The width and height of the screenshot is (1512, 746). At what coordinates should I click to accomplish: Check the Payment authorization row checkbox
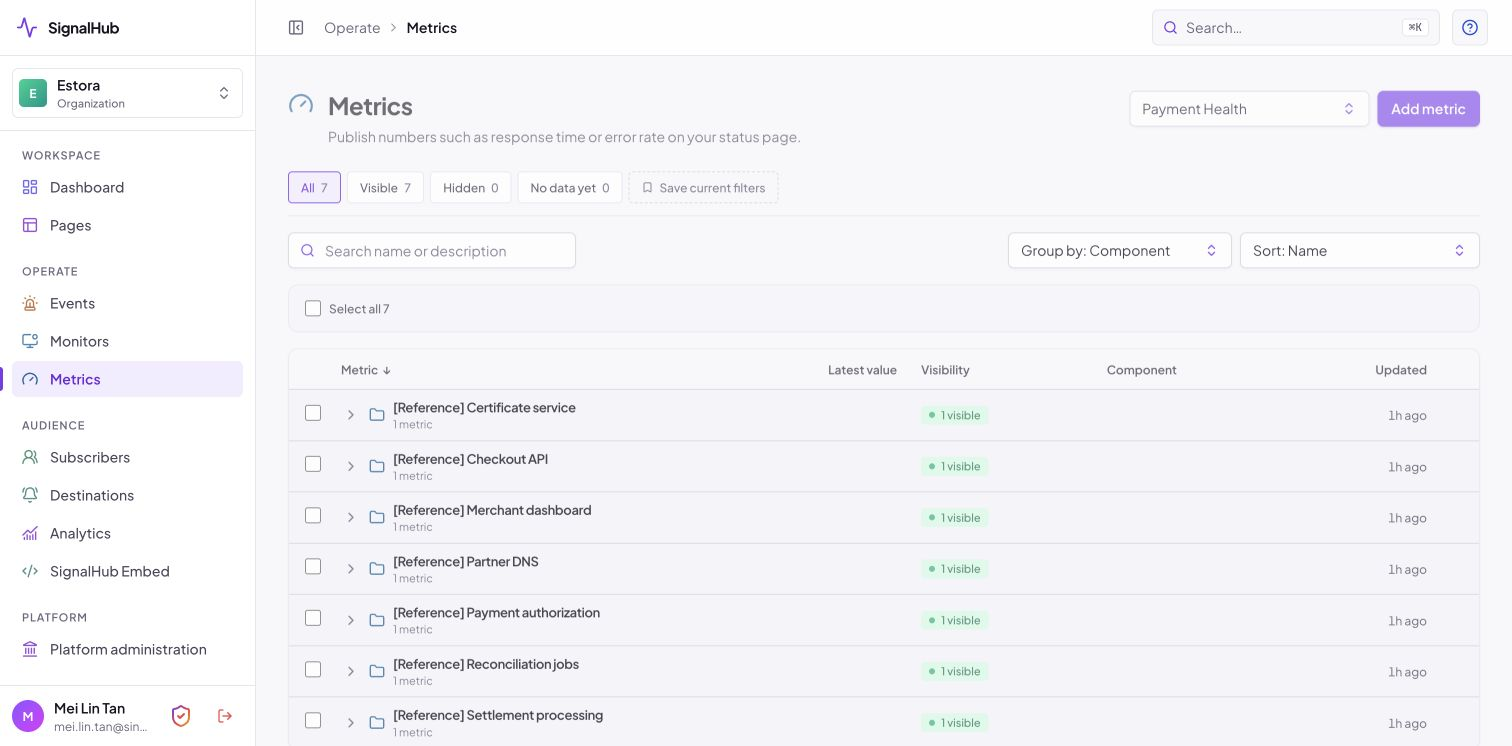(x=313, y=618)
